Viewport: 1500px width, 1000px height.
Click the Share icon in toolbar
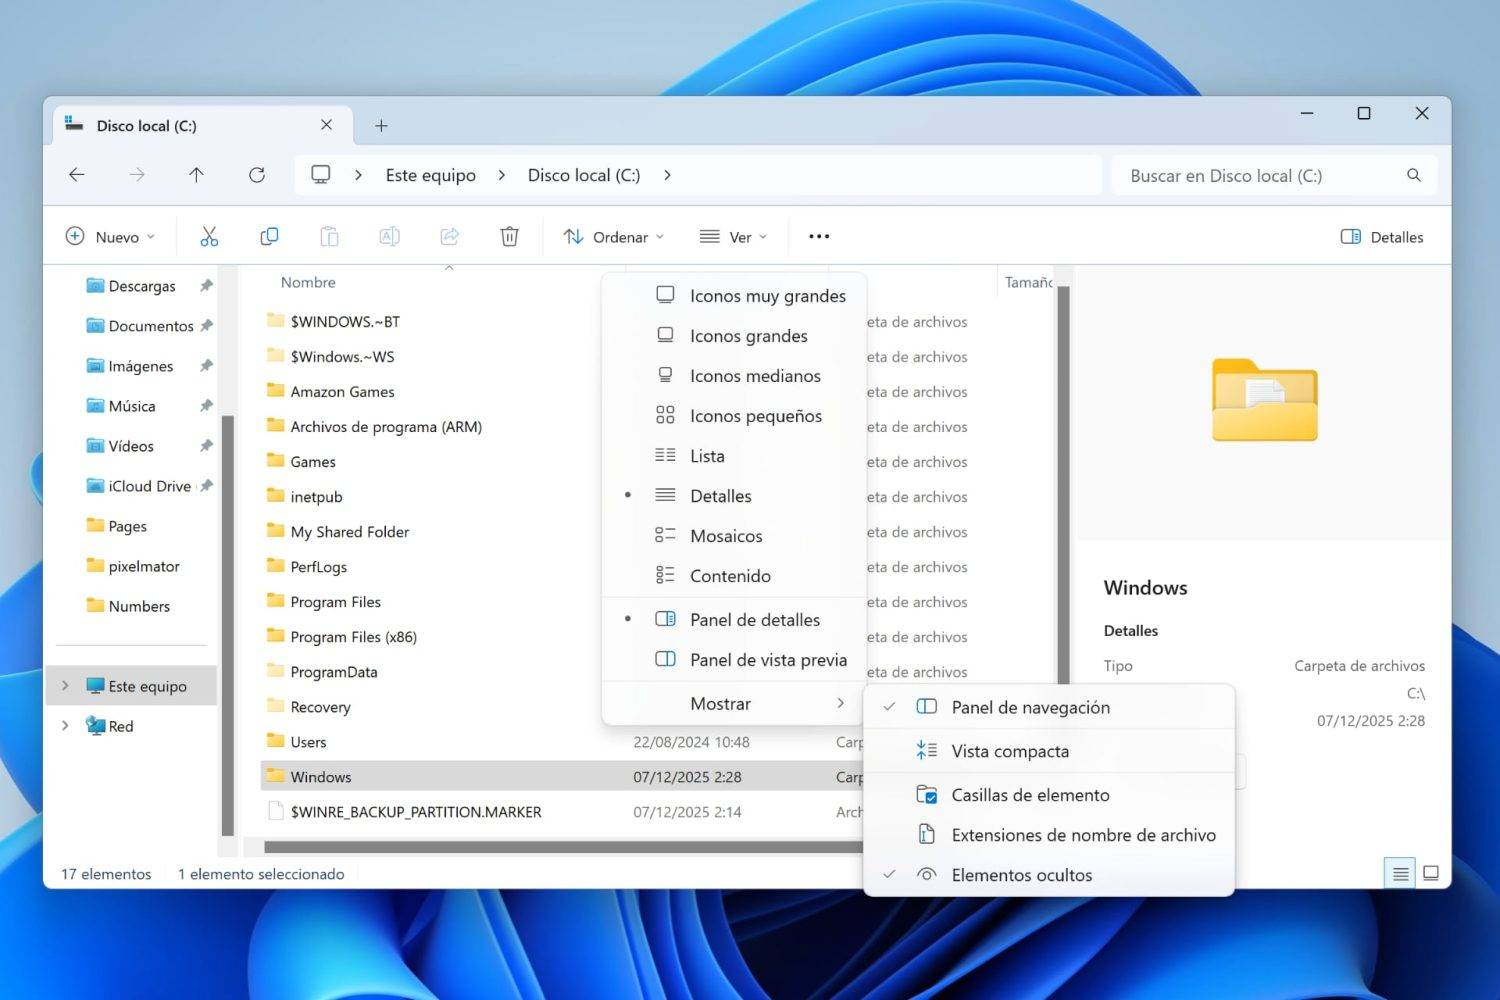(x=449, y=237)
